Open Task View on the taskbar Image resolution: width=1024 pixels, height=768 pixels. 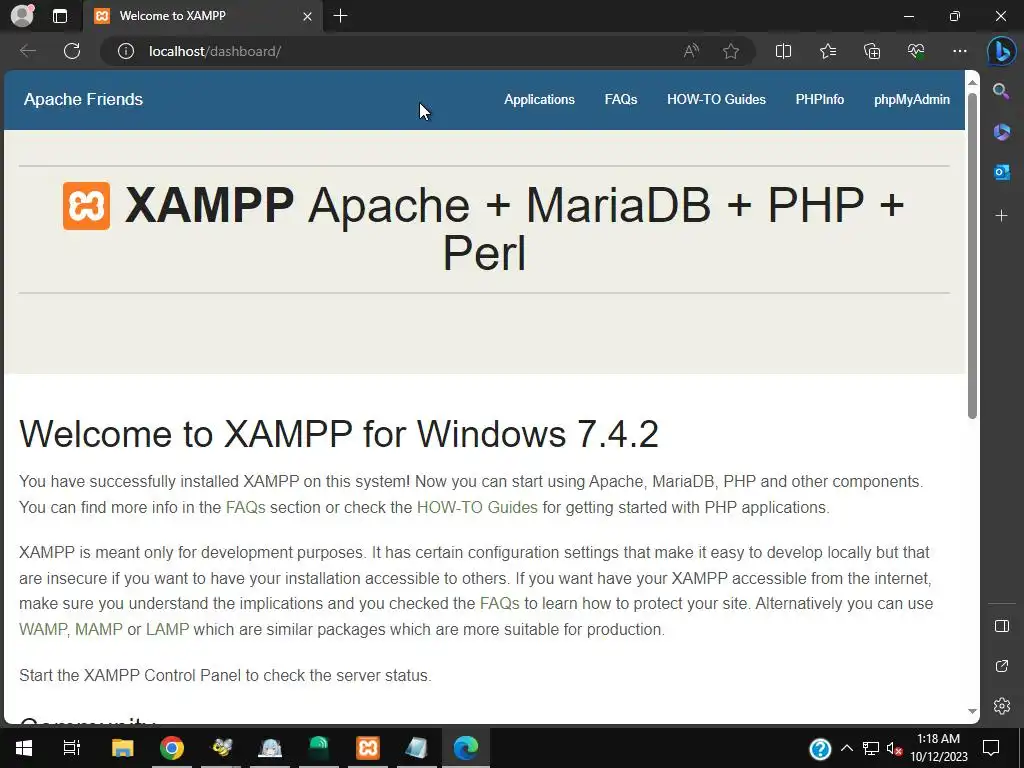tap(72, 748)
